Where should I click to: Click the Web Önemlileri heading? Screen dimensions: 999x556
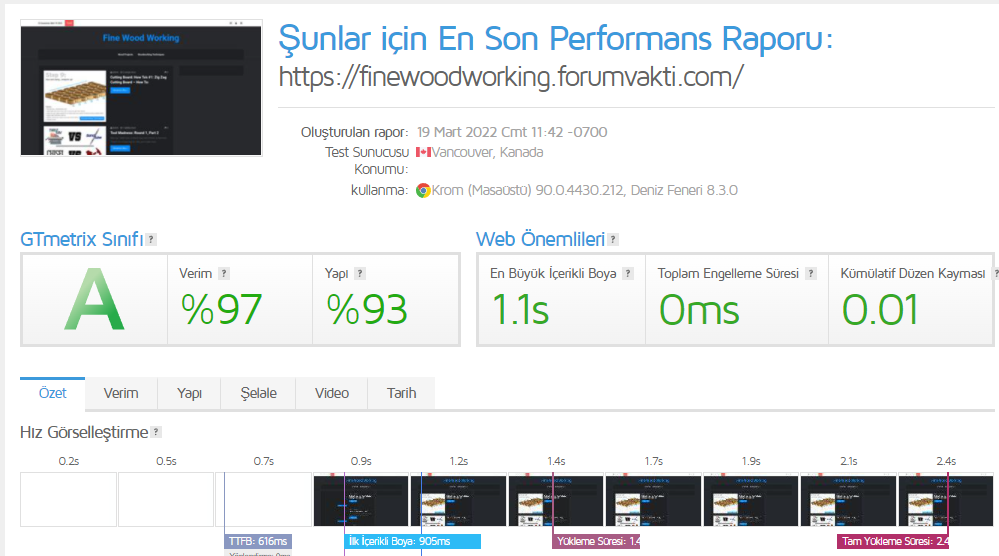coord(540,239)
